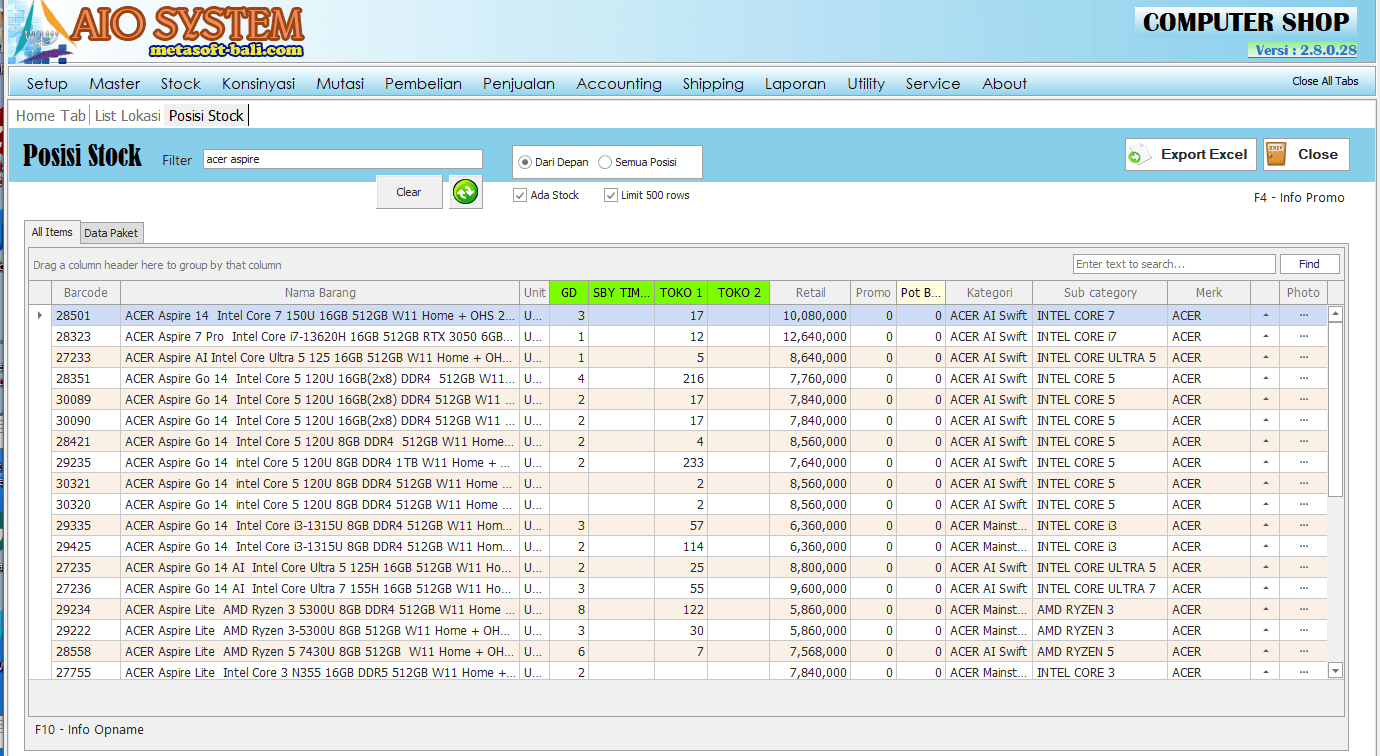Screen dimensions: 1380x756
Task: Click the Export Excel button
Action: tap(1191, 155)
